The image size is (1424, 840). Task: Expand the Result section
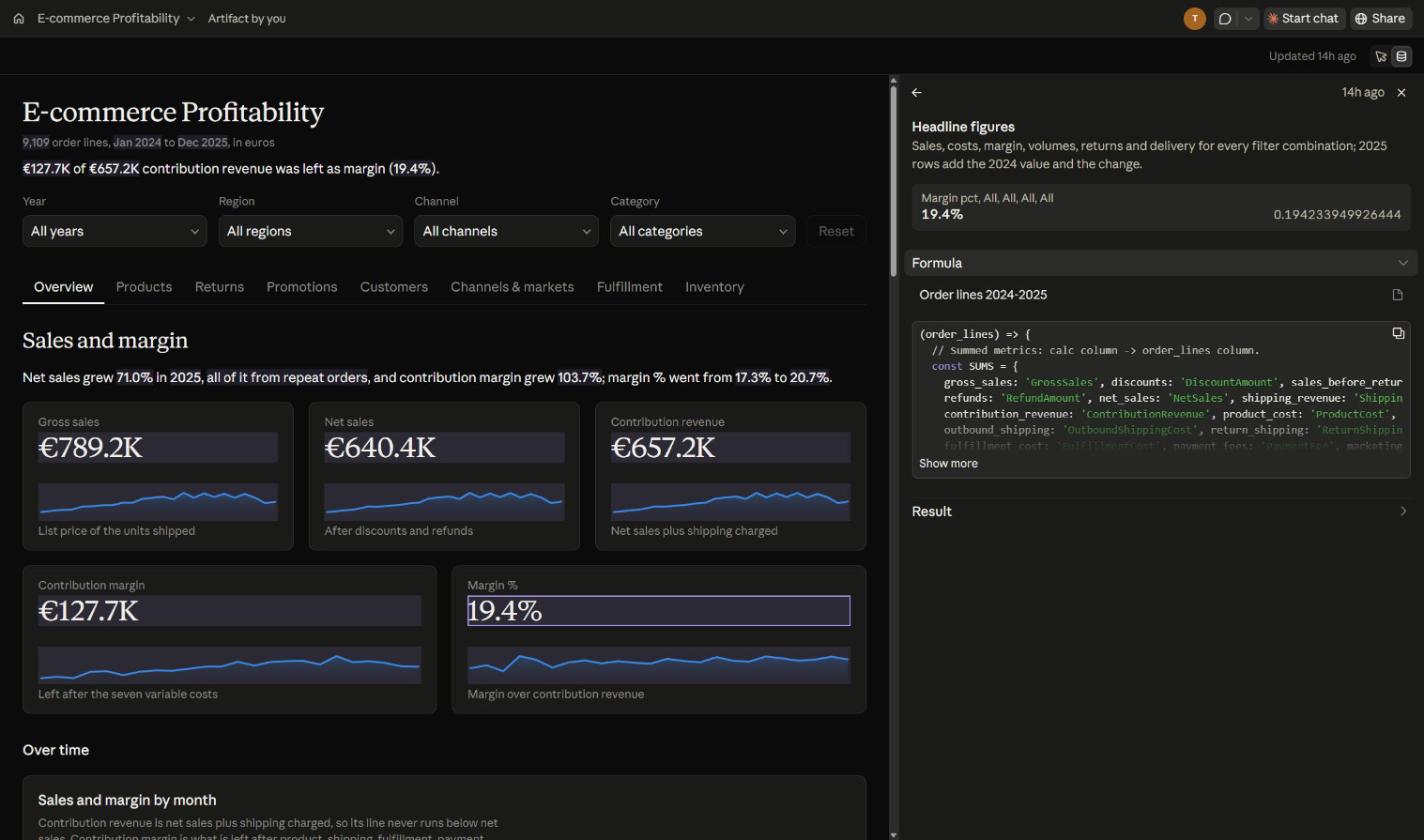tap(1161, 511)
